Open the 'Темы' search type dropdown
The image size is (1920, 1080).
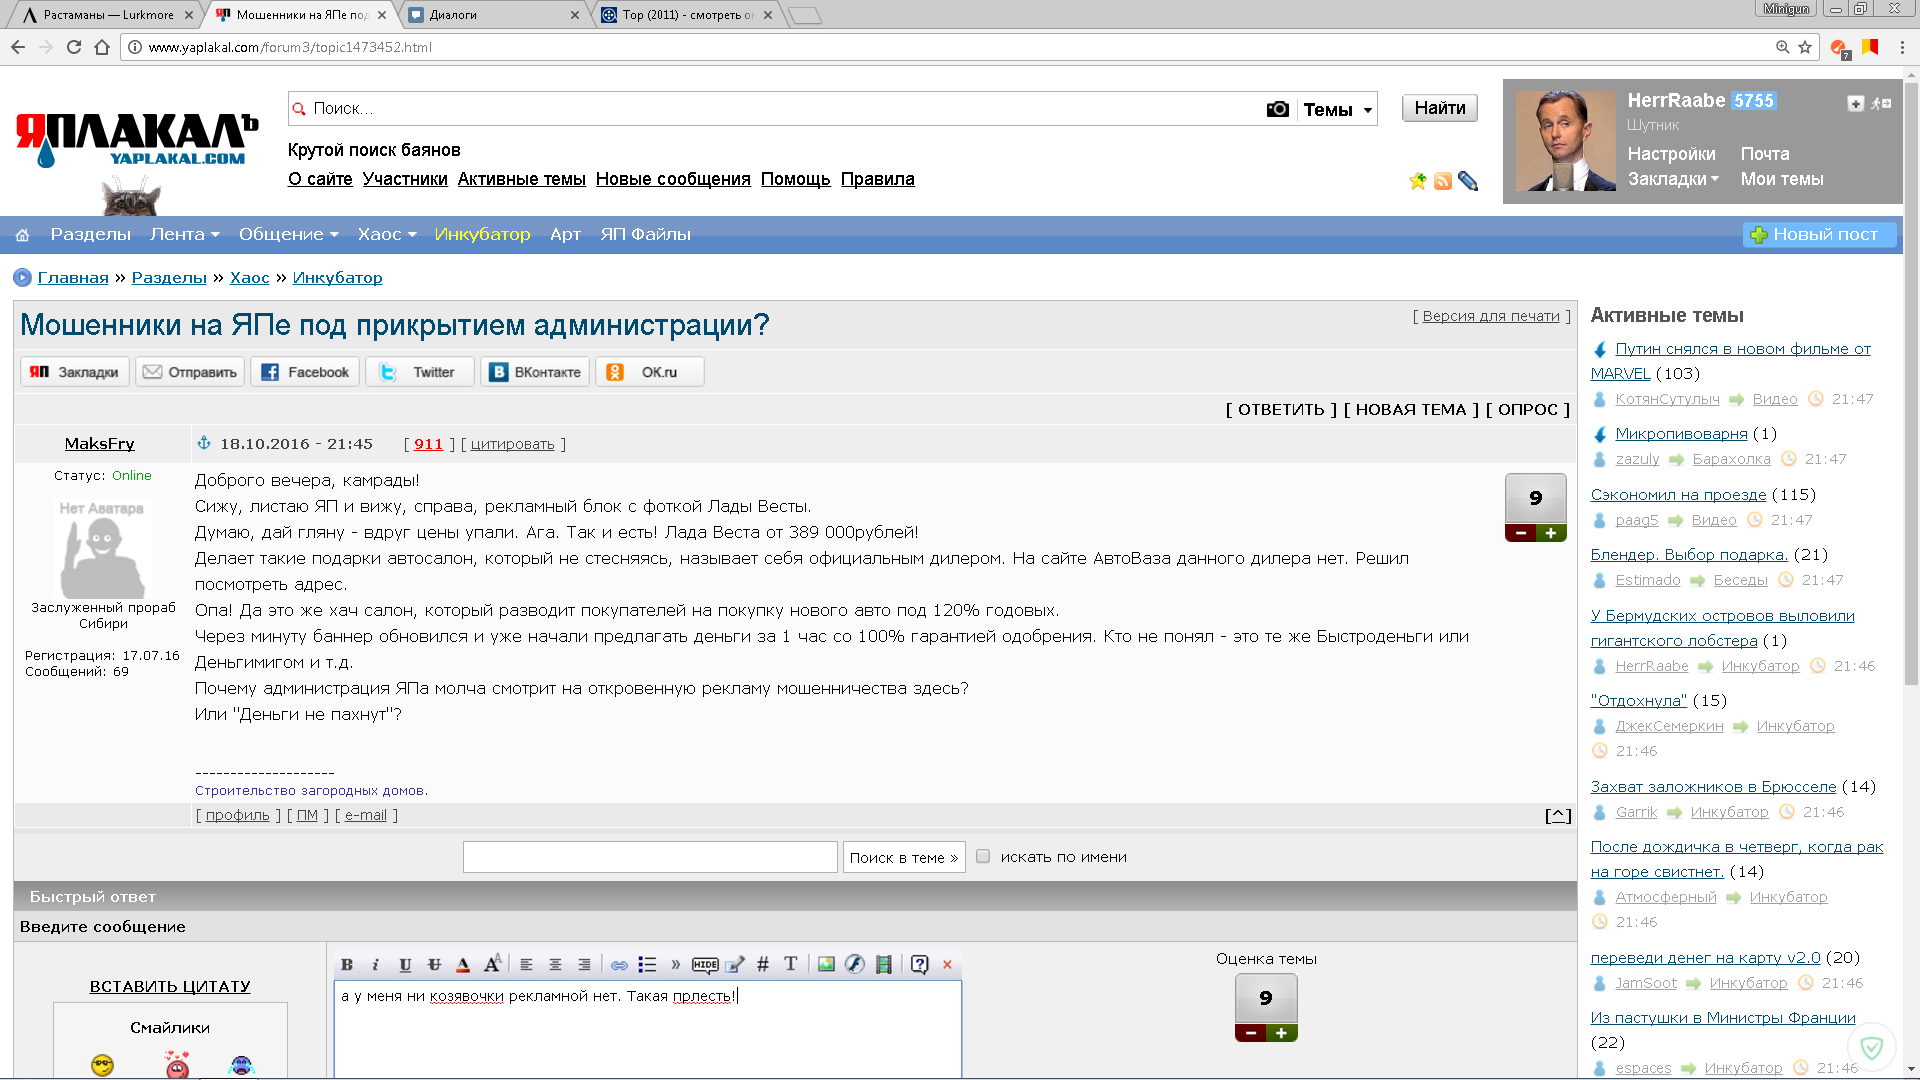(x=1338, y=109)
